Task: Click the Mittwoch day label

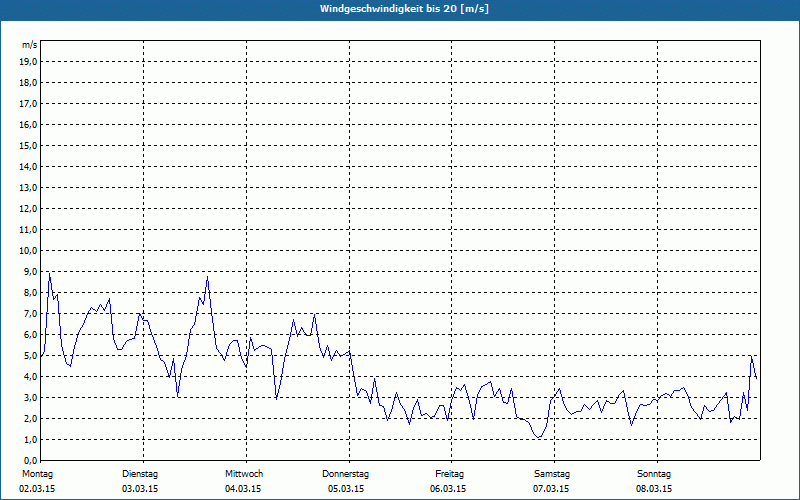Action: 244,474
